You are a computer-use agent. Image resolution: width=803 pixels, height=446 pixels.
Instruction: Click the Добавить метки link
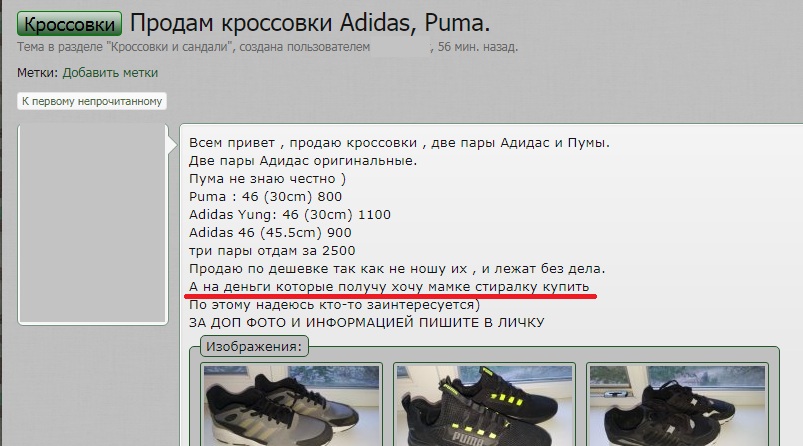pos(110,73)
